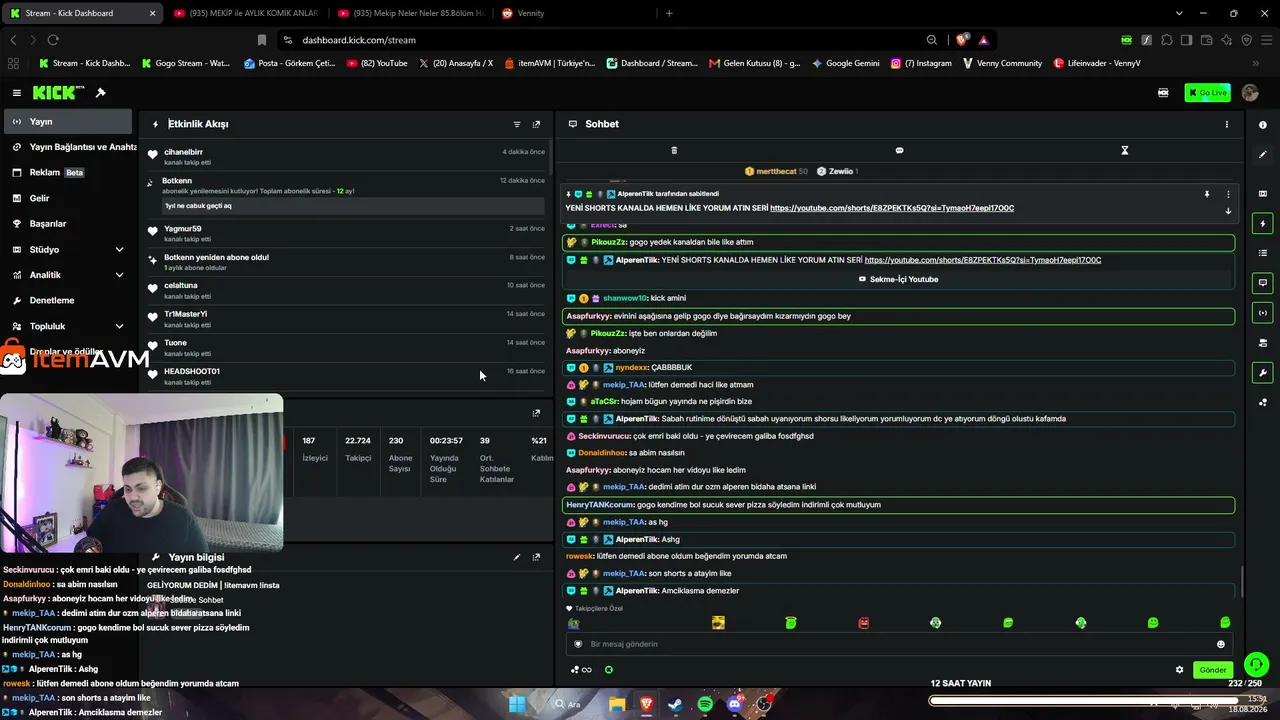Click follower cihanelbirr in activity feed
Viewport: 1280px width, 720px height.
183,152
